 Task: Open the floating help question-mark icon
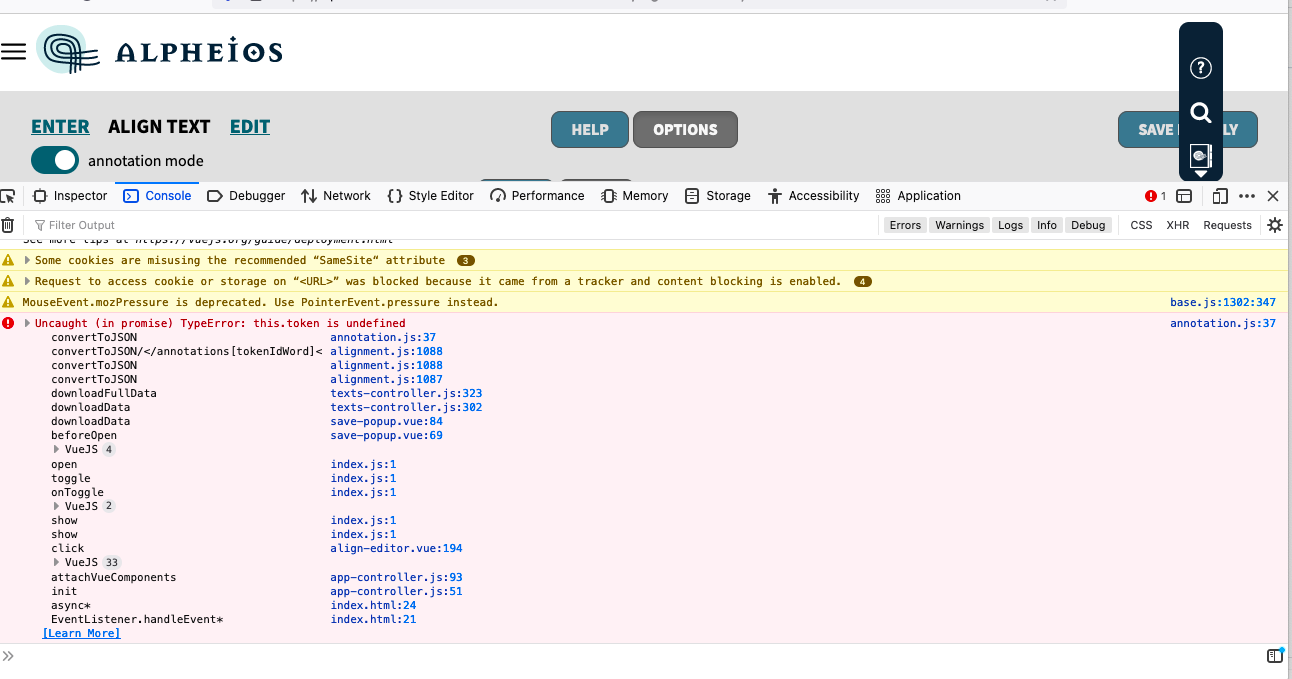coord(1200,68)
